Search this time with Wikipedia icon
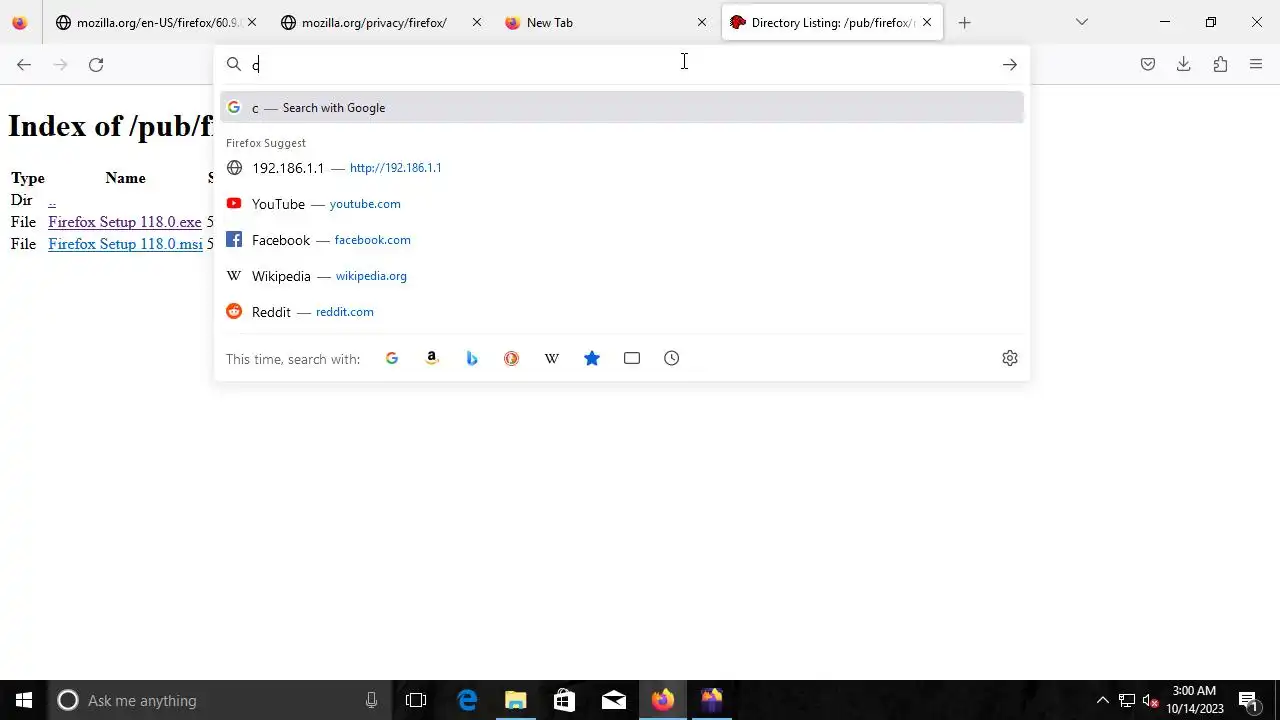Viewport: 1280px width, 720px height. tap(552, 358)
